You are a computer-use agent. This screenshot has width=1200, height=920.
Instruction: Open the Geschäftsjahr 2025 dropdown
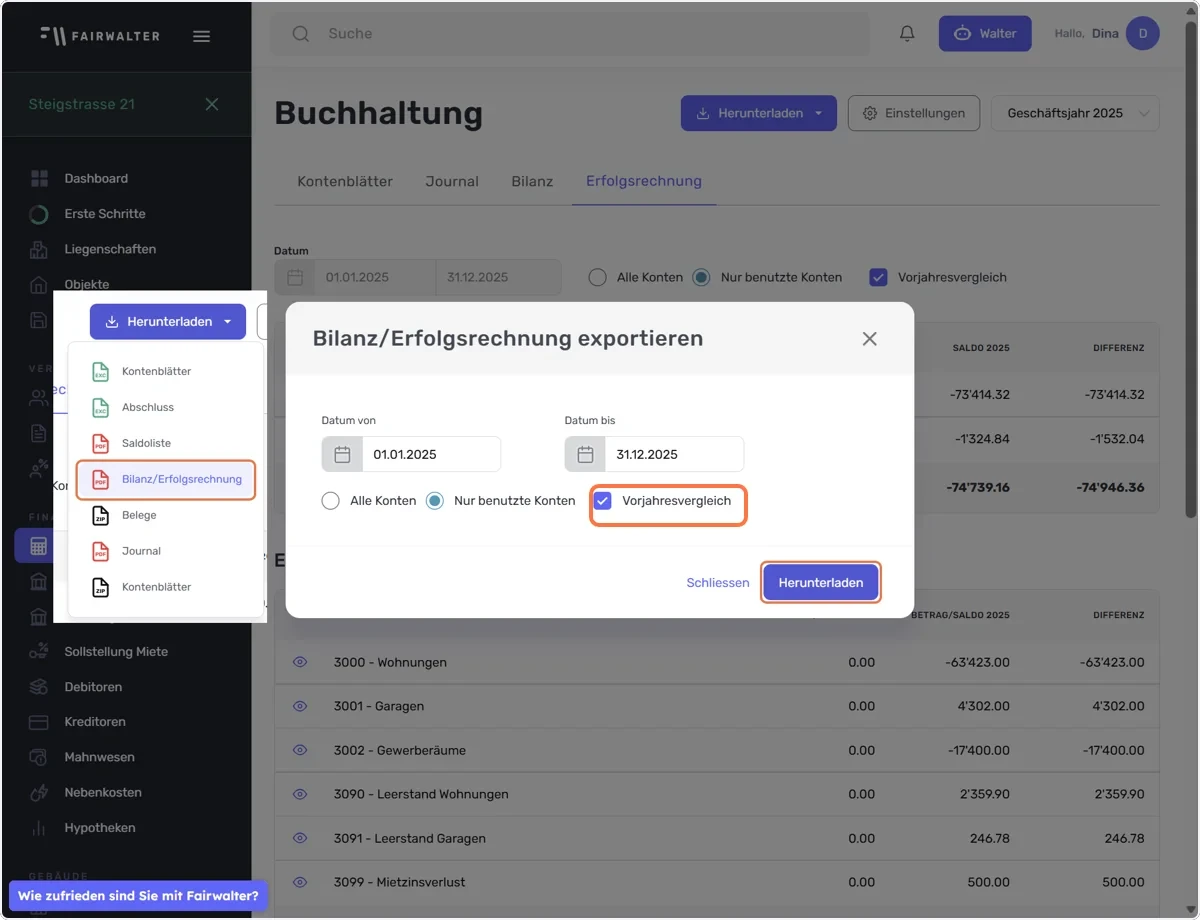click(1075, 113)
